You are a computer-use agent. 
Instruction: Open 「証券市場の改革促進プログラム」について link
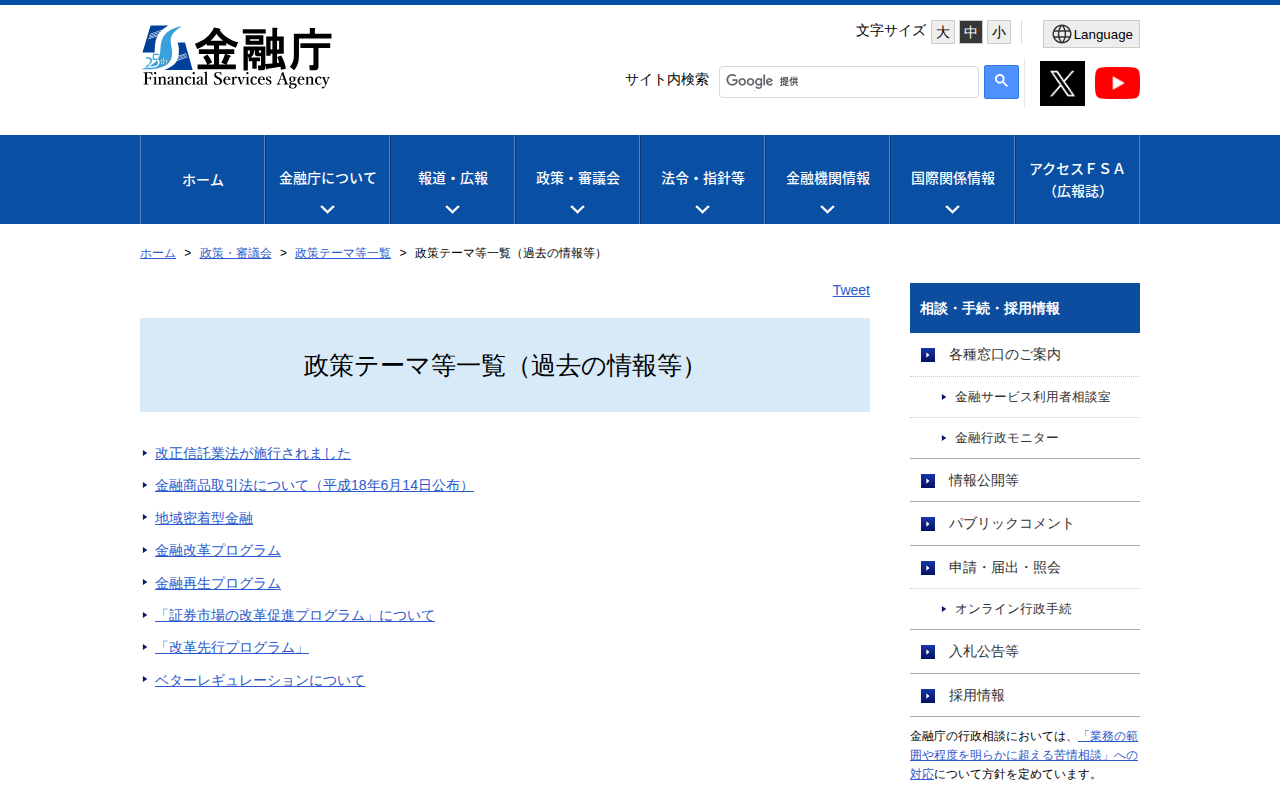(x=295, y=615)
